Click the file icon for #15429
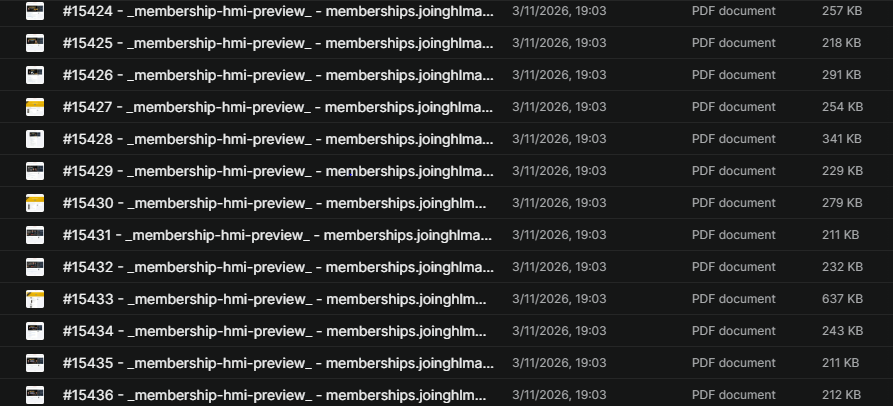This screenshot has width=893, height=406. (x=35, y=171)
